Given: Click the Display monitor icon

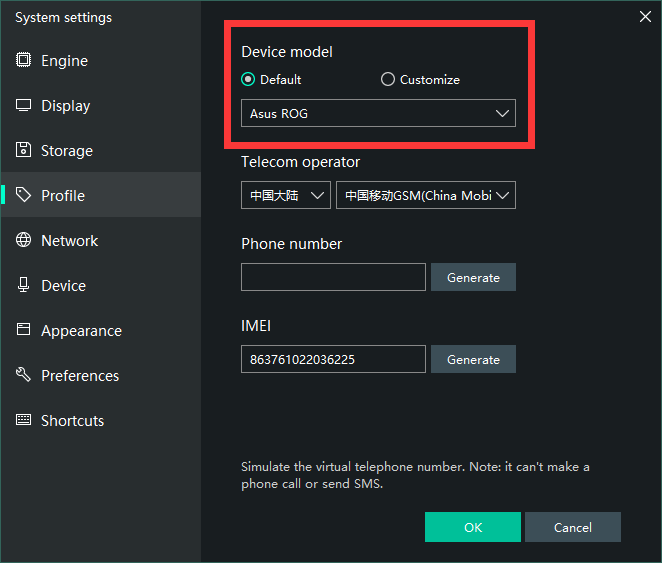Looking at the screenshot, I should coord(24,105).
